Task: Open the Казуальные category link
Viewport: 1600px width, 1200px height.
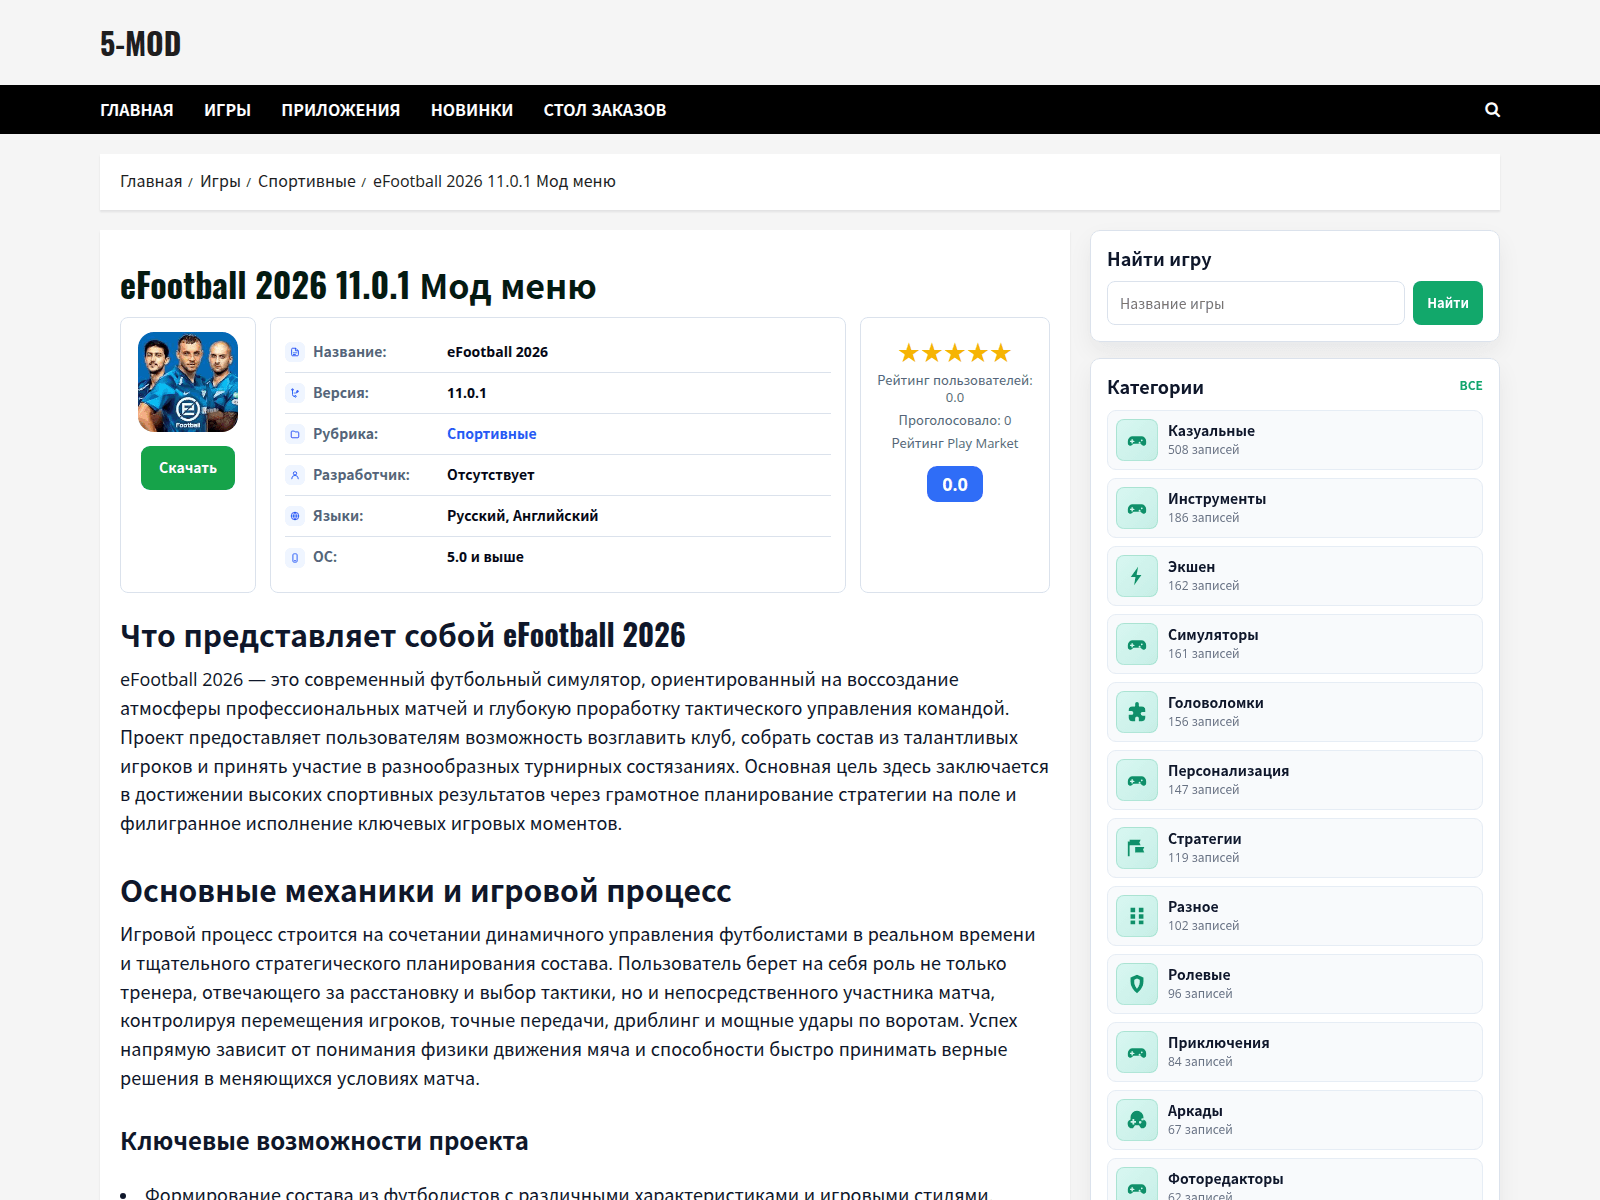Action: pyautogui.click(x=1295, y=440)
